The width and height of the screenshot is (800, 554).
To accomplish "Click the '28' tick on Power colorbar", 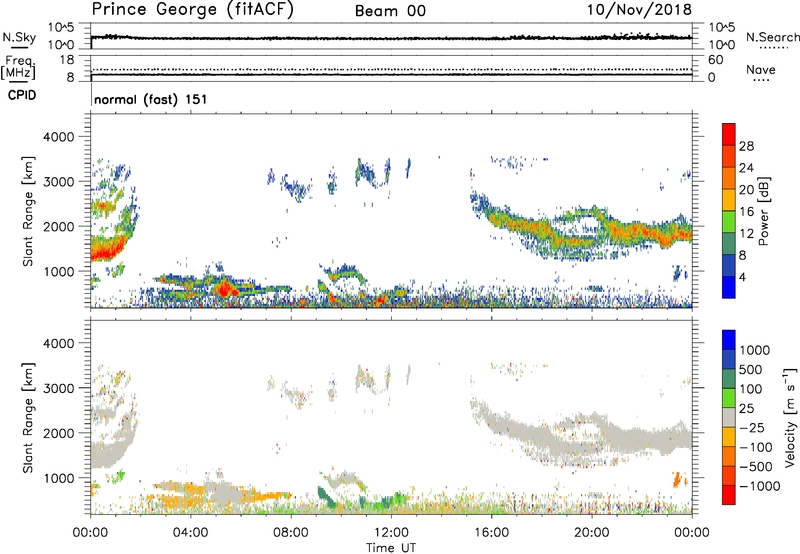I will coord(746,146).
